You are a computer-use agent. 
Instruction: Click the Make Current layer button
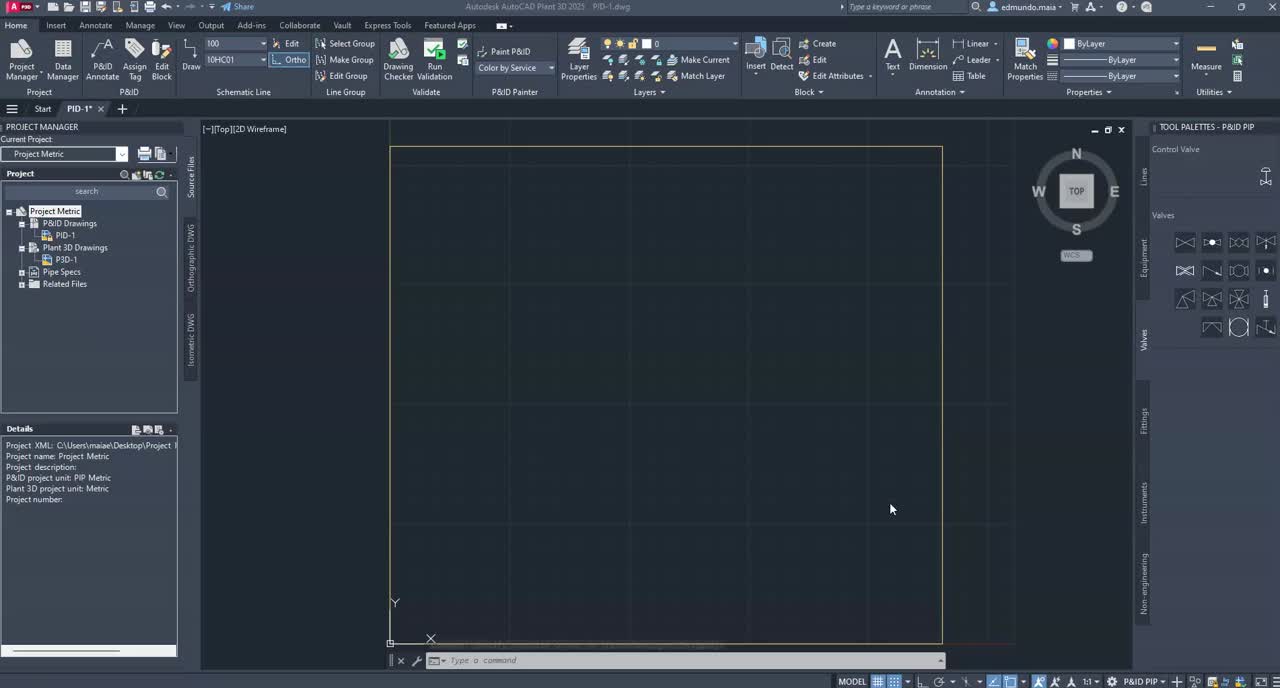click(x=704, y=60)
